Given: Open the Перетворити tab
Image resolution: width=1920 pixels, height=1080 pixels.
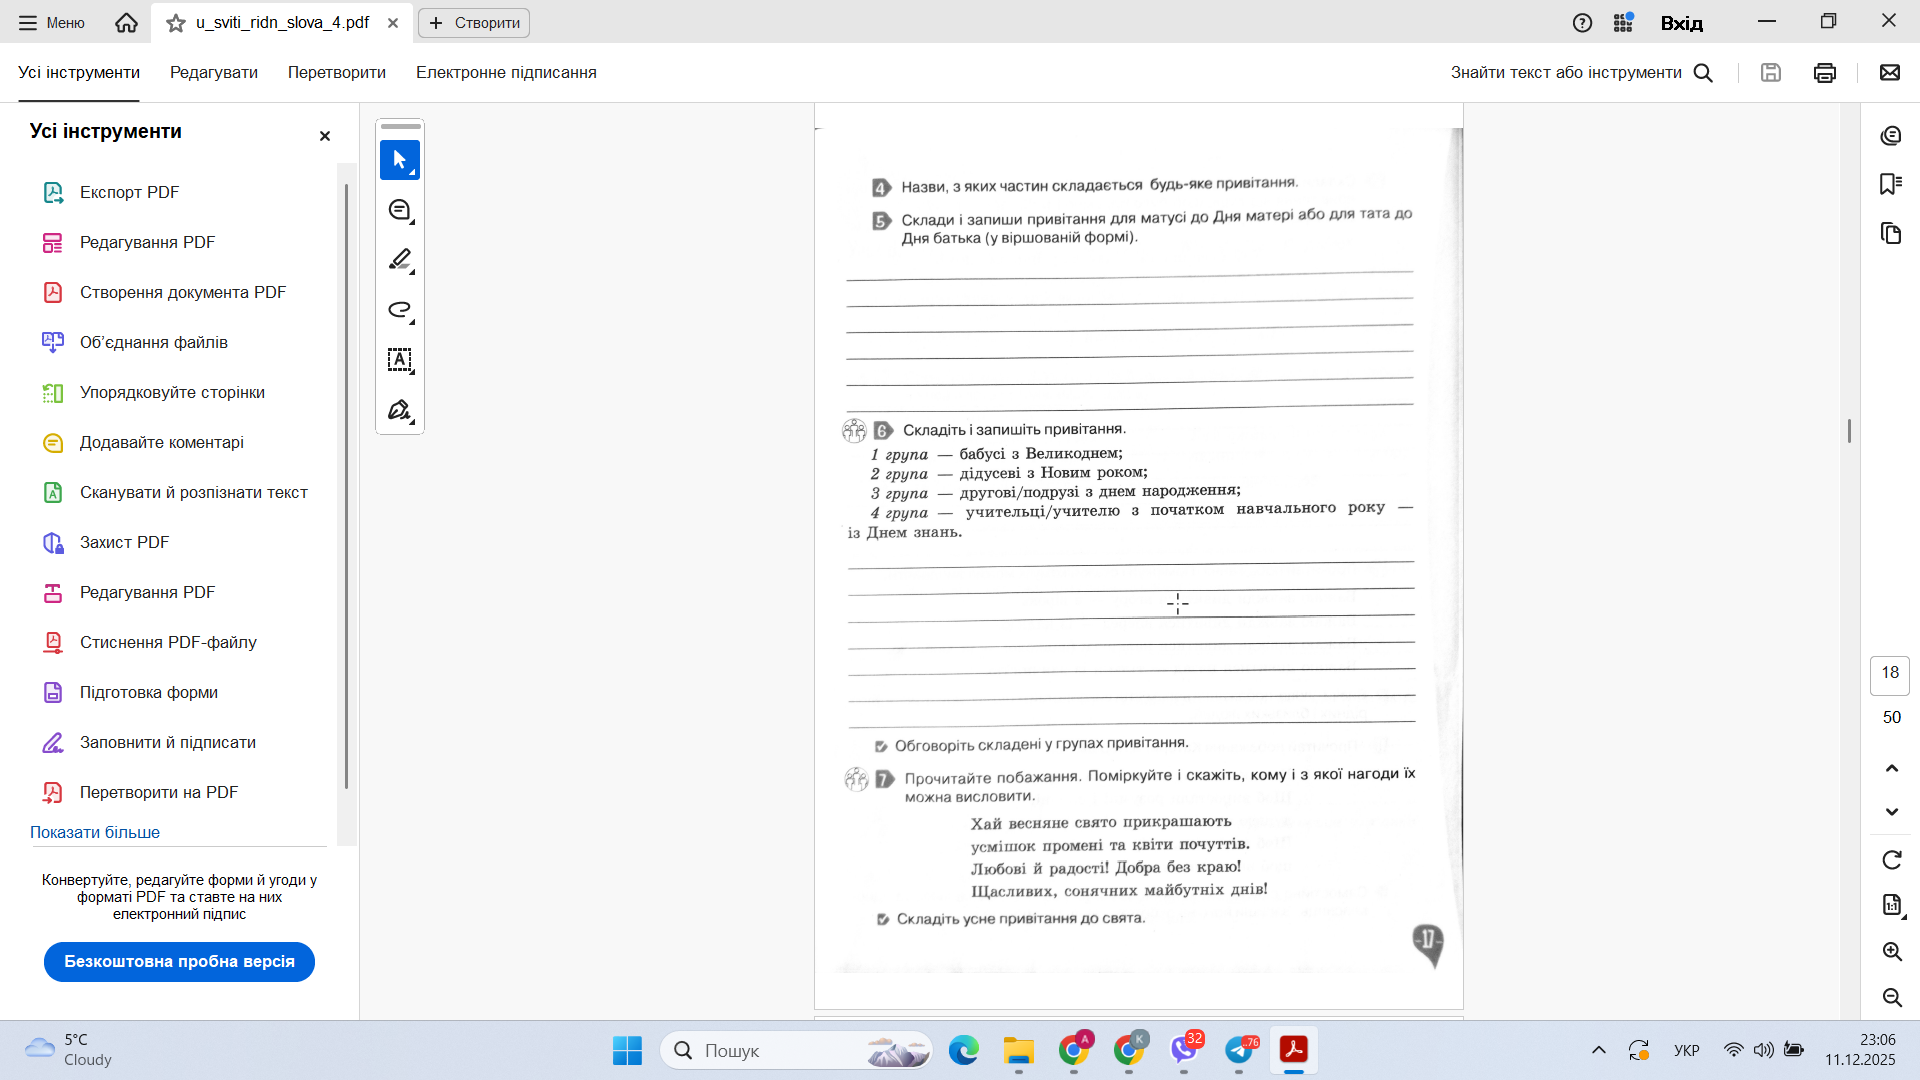Looking at the screenshot, I should (x=336, y=72).
